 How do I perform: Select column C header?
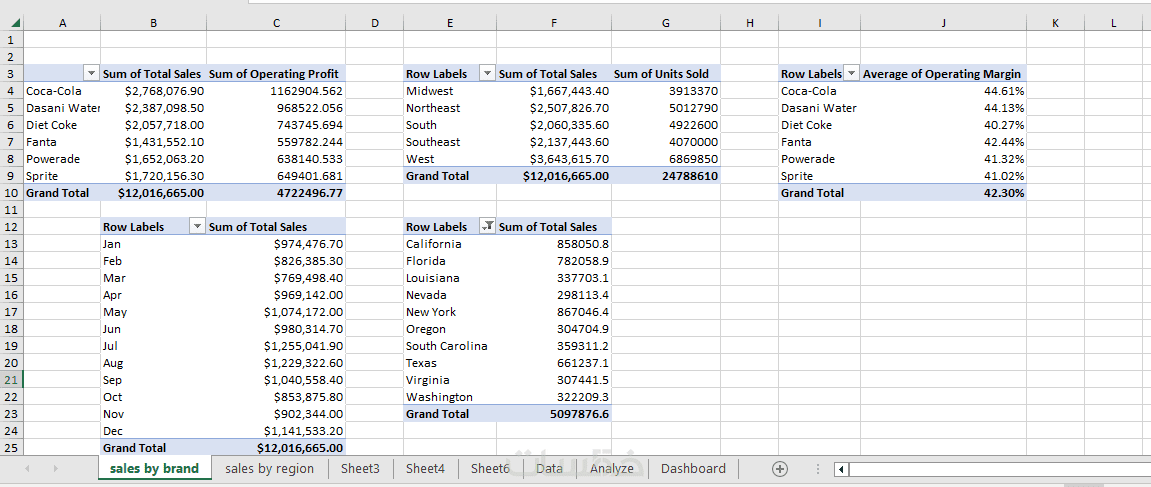click(x=276, y=23)
